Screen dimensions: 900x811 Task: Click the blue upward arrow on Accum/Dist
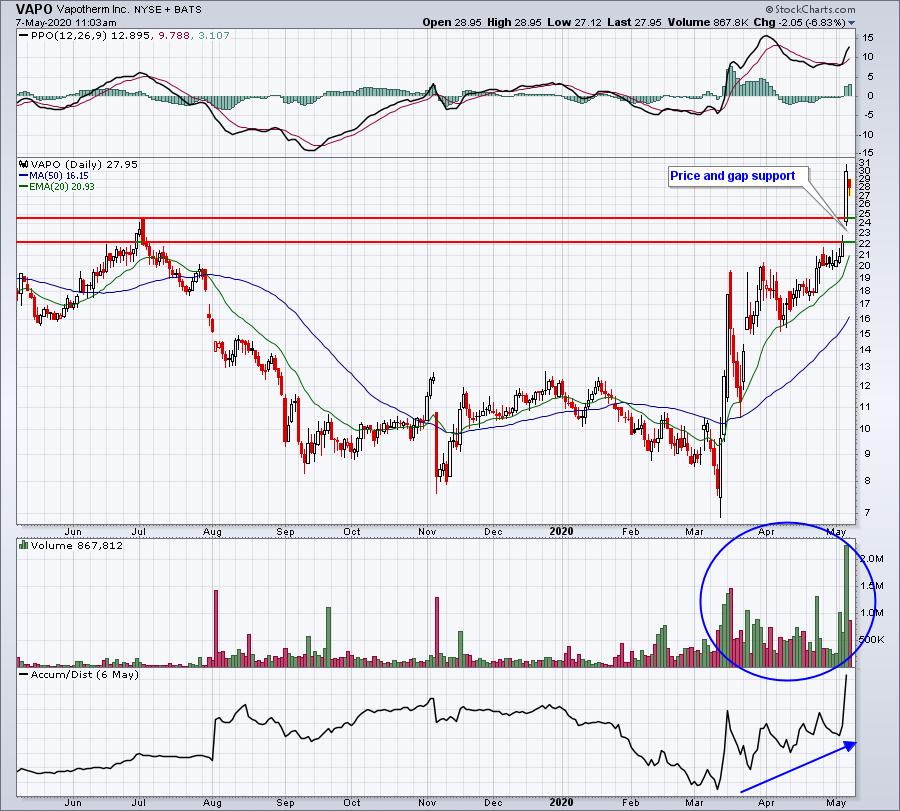(x=798, y=767)
